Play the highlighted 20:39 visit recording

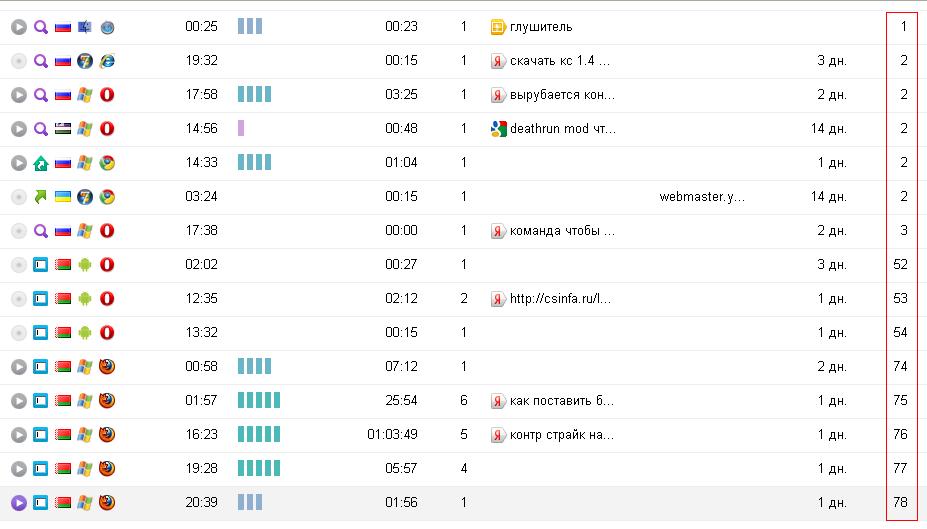click(18, 503)
